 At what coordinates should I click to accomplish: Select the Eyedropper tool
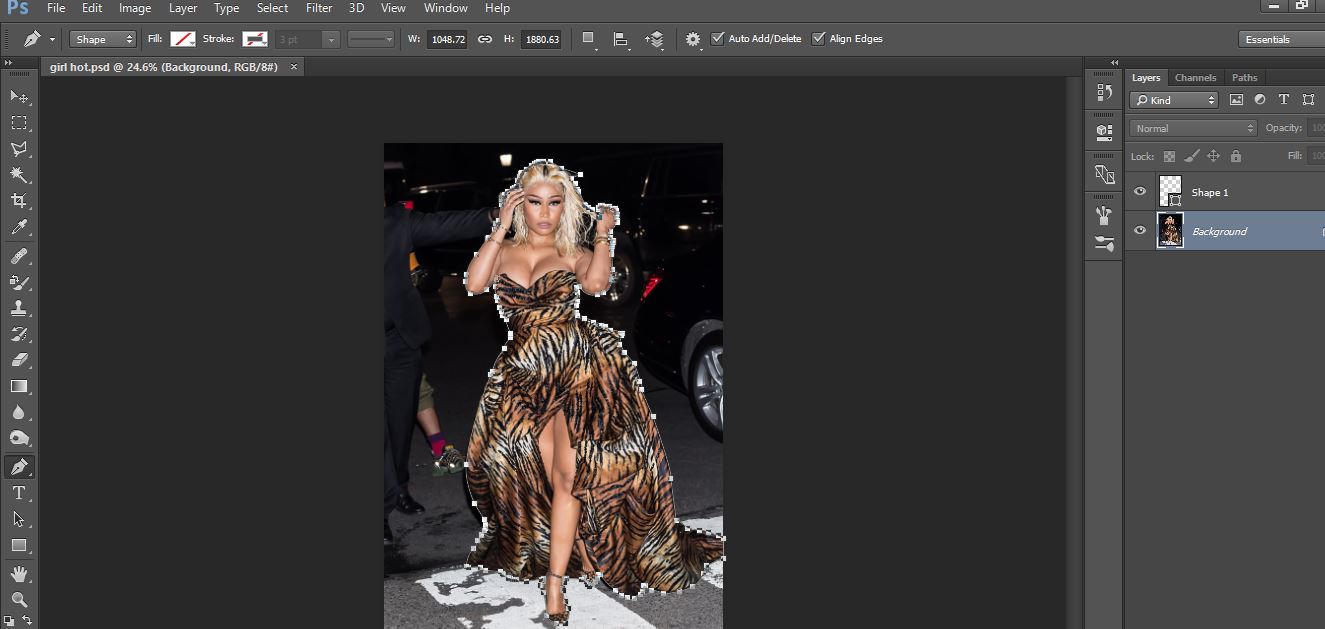18,228
